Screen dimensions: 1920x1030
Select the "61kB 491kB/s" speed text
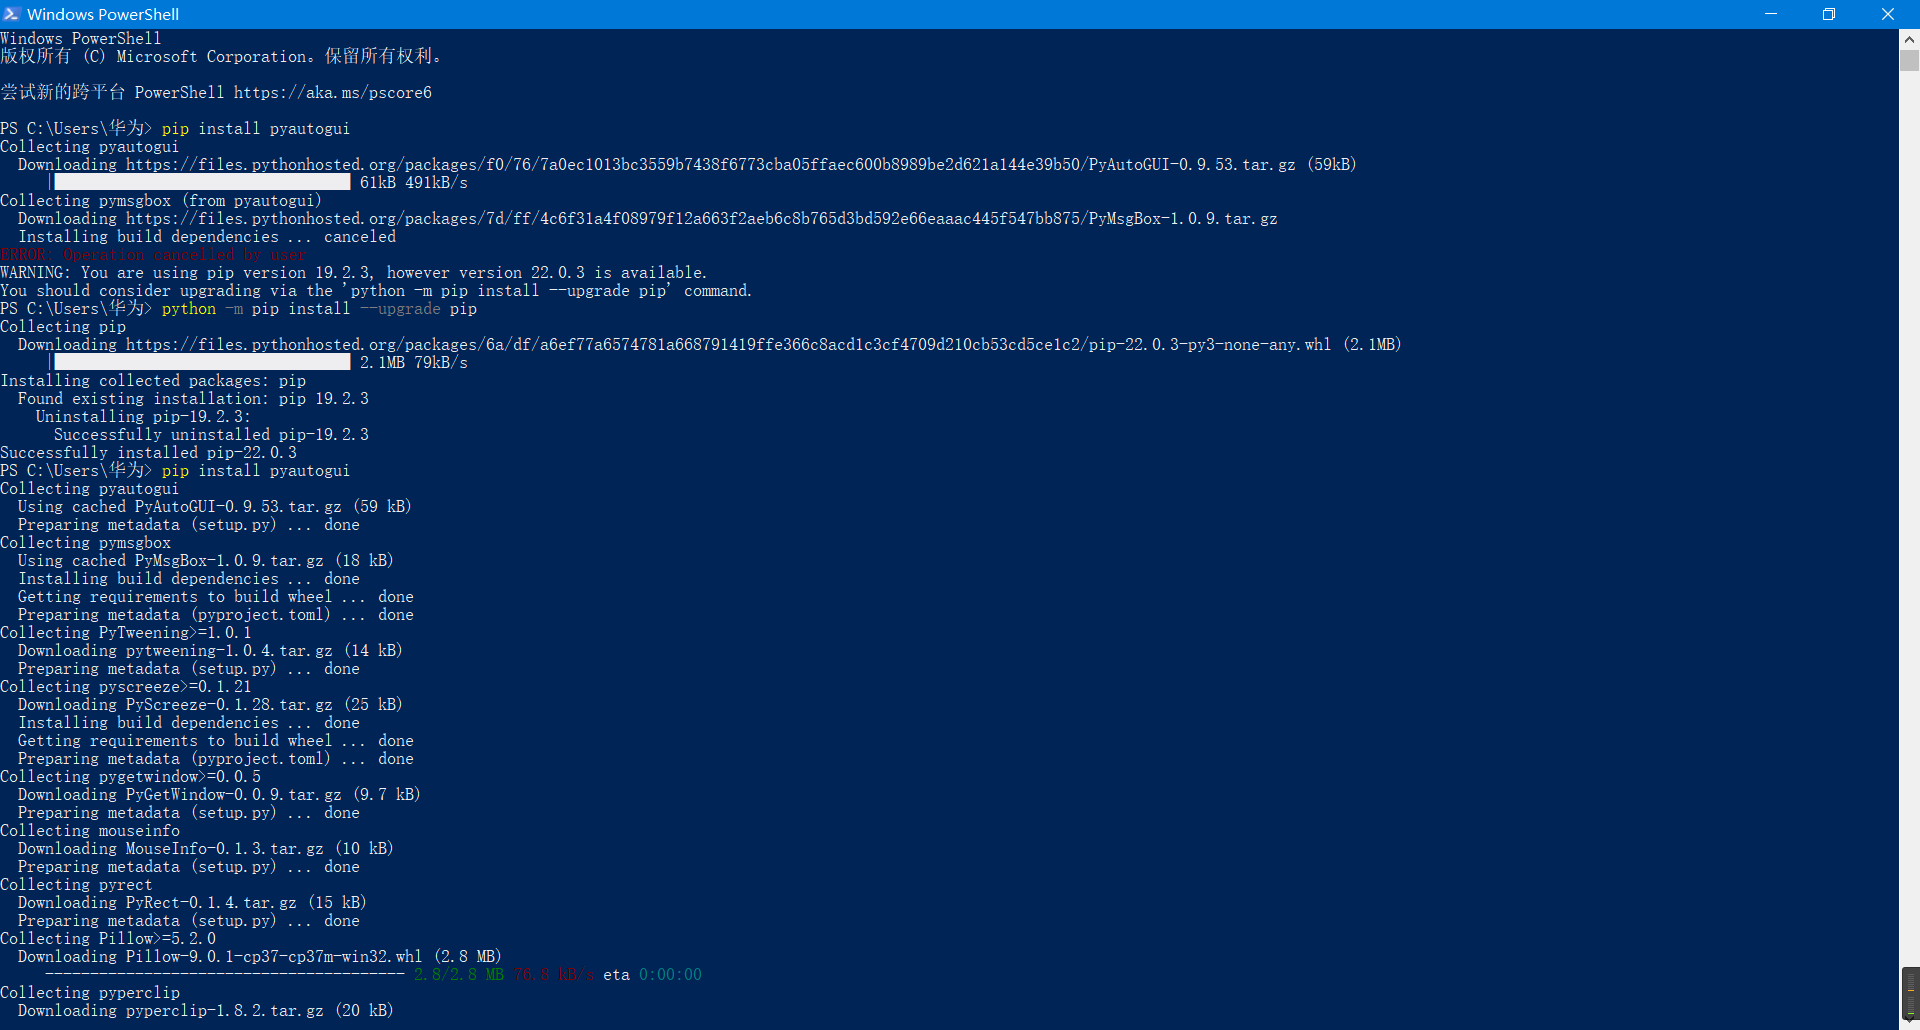[x=414, y=183]
